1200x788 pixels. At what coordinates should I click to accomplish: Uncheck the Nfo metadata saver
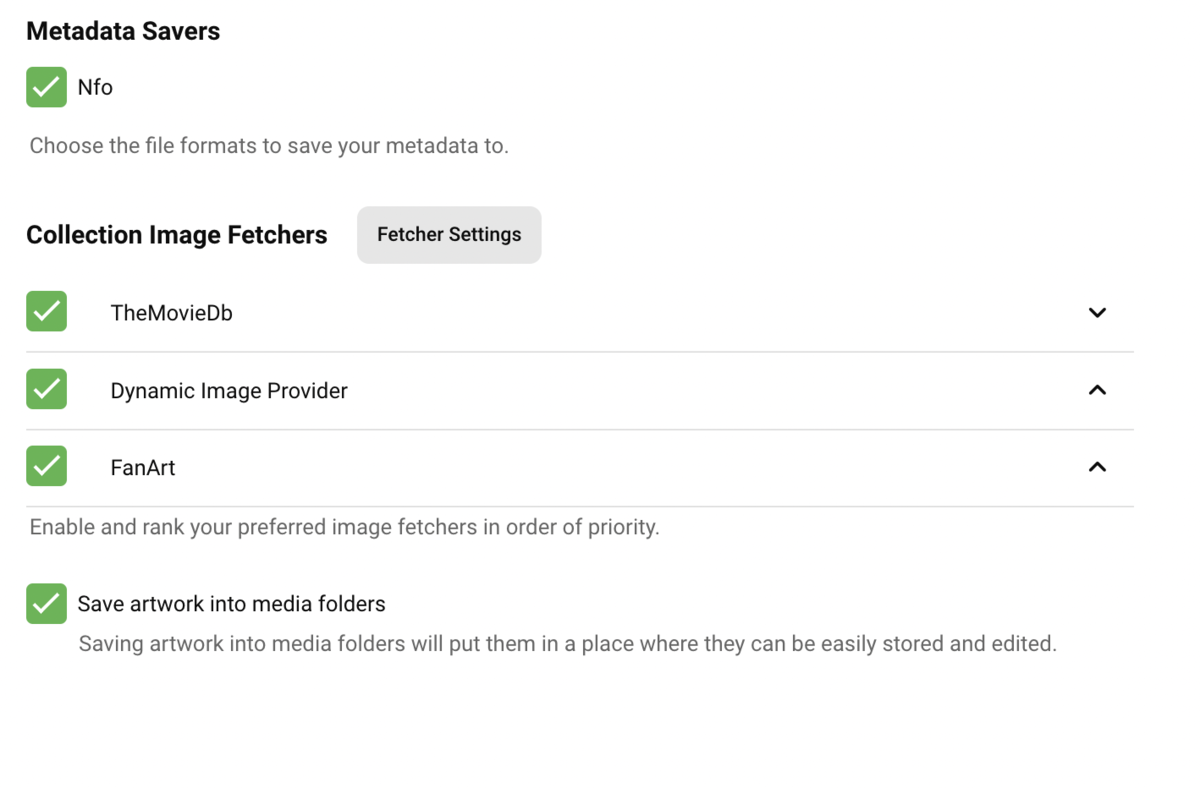coord(46,87)
